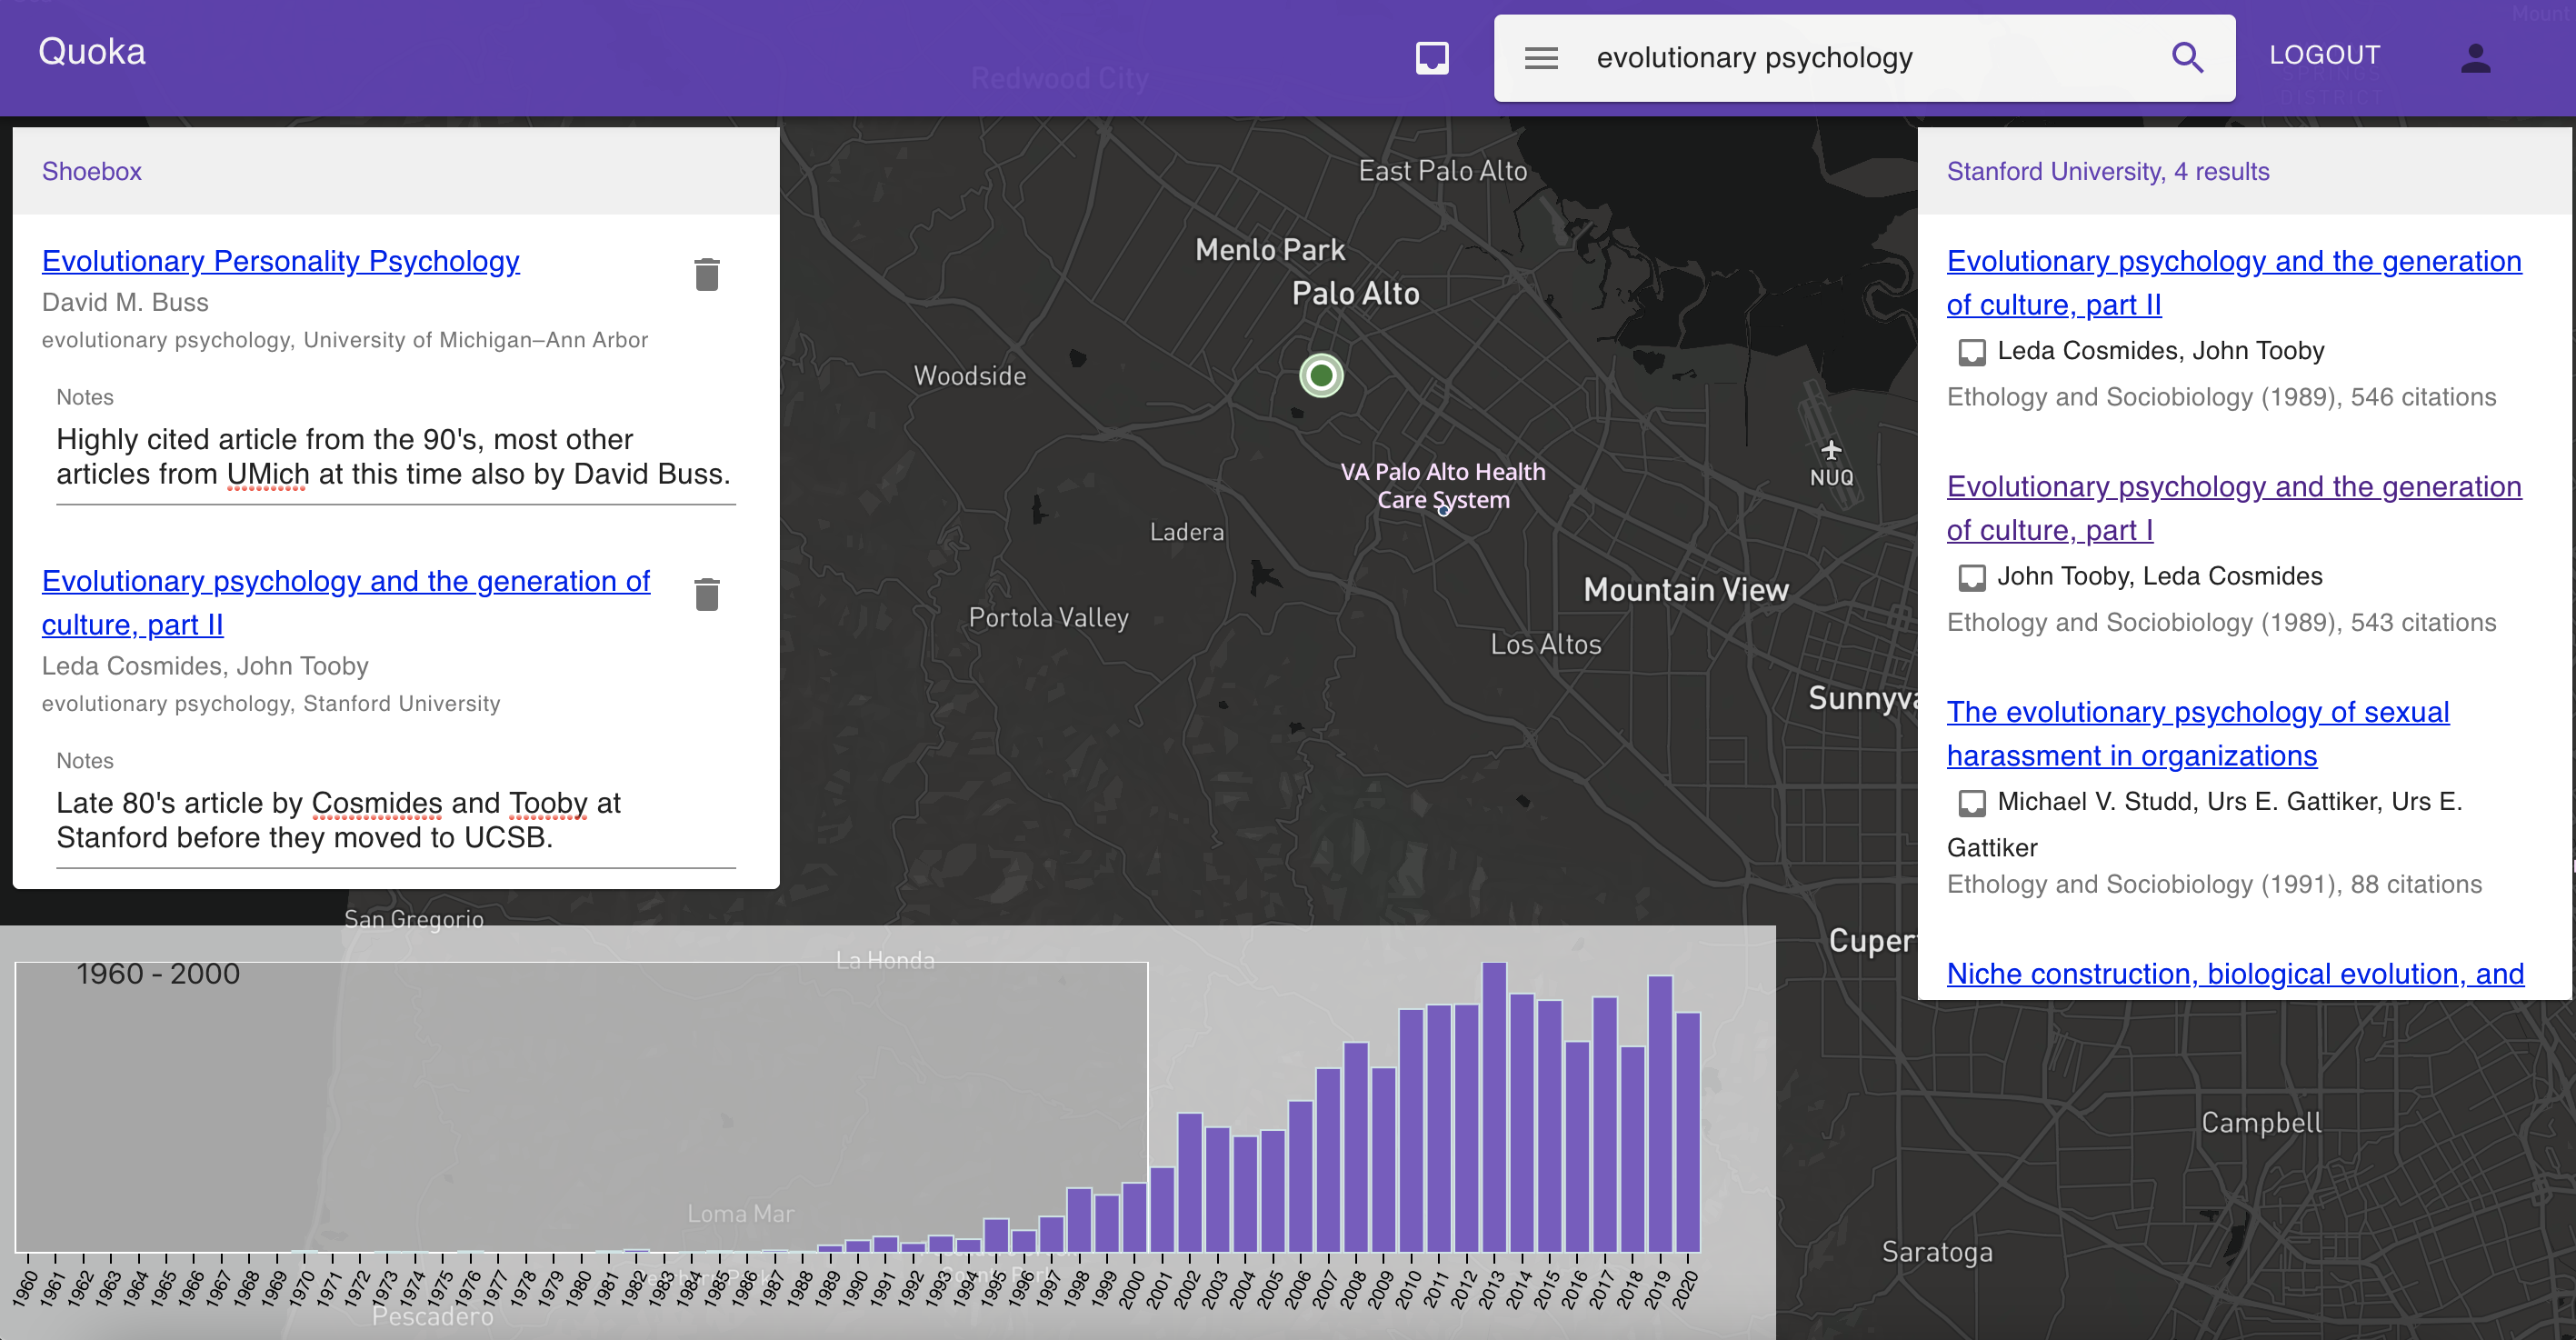This screenshot has height=1340, width=2576.
Task: Click the 2010 bar in histogram
Action: tap(1411, 1130)
